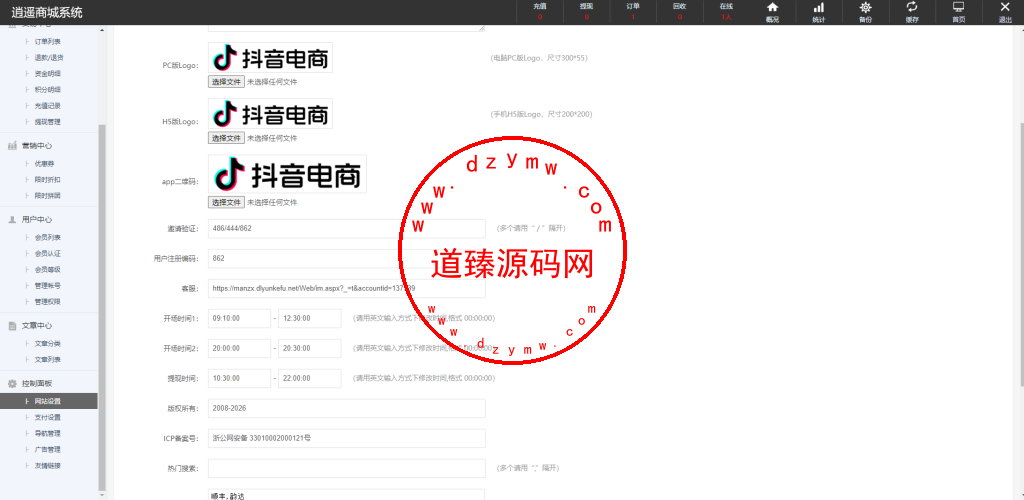Click the H5版Logo preview image
This screenshot has height=500, width=1024.
click(270, 114)
